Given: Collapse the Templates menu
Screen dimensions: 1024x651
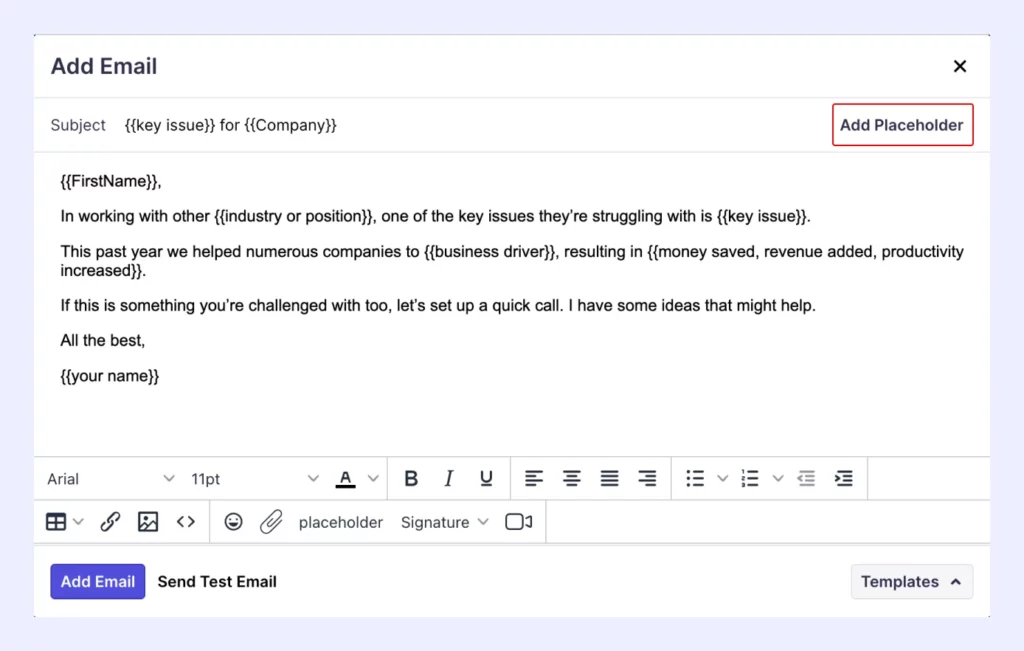Looking at the screenshot, I should [x=910, y=581].
